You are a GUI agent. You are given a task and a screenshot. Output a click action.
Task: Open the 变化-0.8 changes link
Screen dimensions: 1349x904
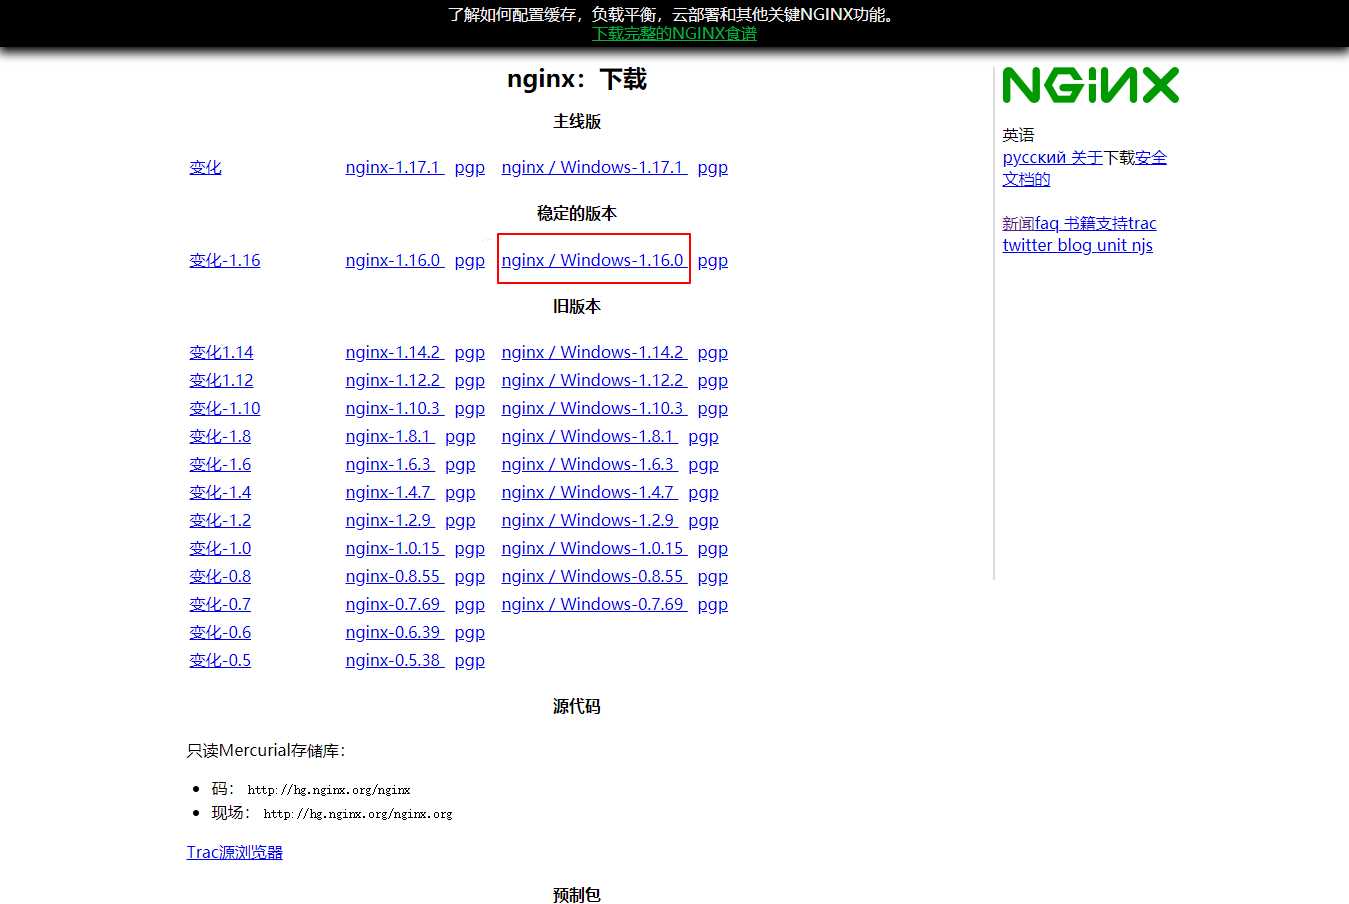[x=220, y=576]
